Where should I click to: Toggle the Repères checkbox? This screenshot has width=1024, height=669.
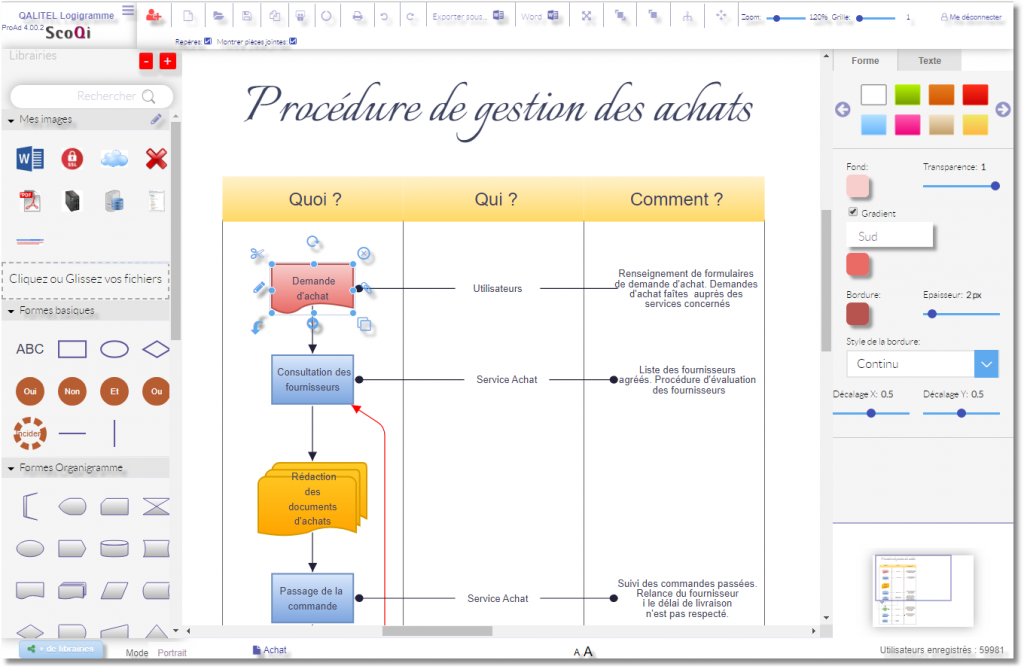coord(208,41)
